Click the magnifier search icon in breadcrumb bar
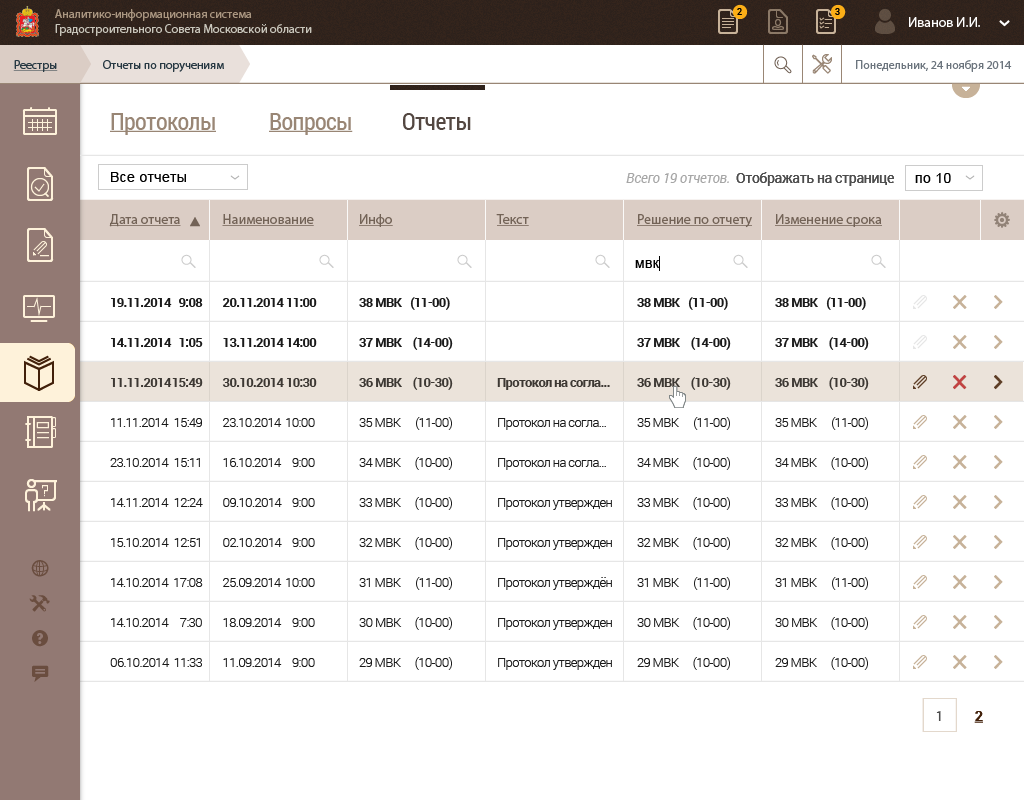The image size is (1024, 800). click(x=782, y=65)
